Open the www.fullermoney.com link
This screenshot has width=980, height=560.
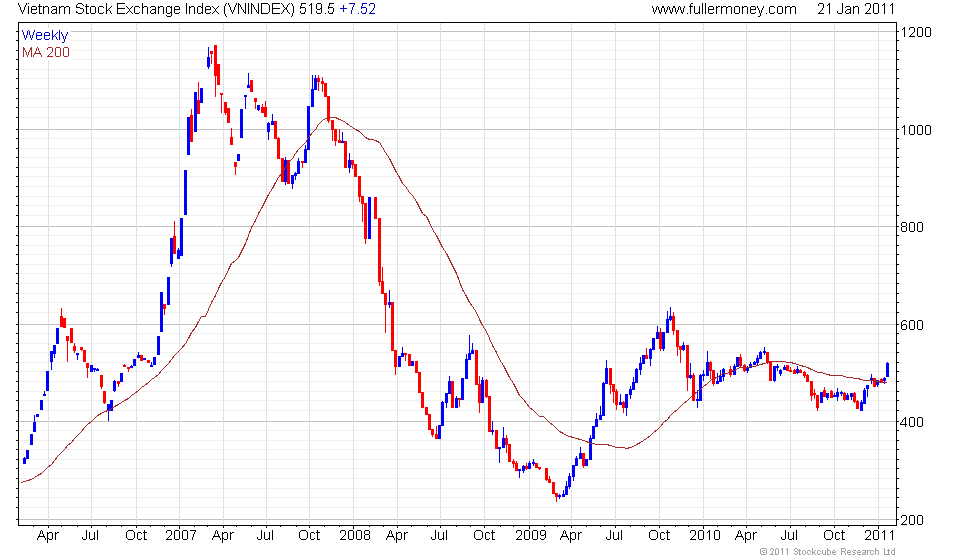pyautogui.click(x=724, y=9)
